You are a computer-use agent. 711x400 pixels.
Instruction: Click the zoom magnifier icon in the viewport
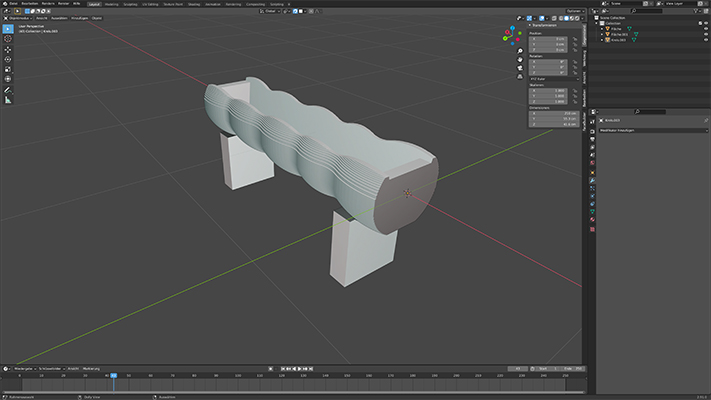point(521,51)
